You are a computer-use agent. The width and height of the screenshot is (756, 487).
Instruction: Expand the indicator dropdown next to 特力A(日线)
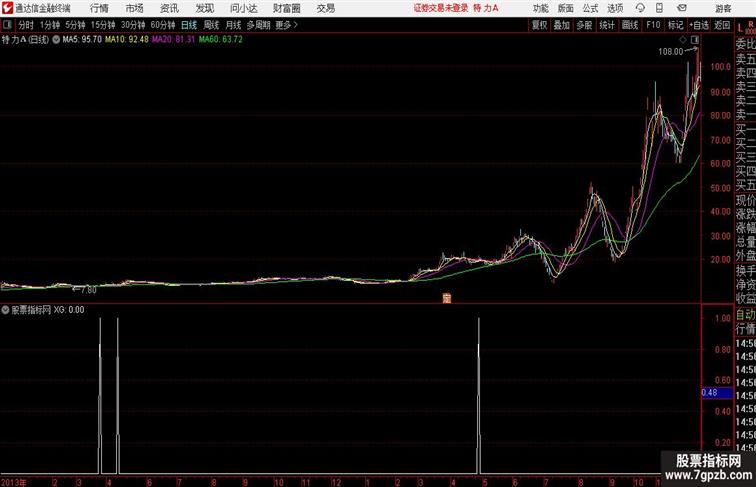coord(56,40)
